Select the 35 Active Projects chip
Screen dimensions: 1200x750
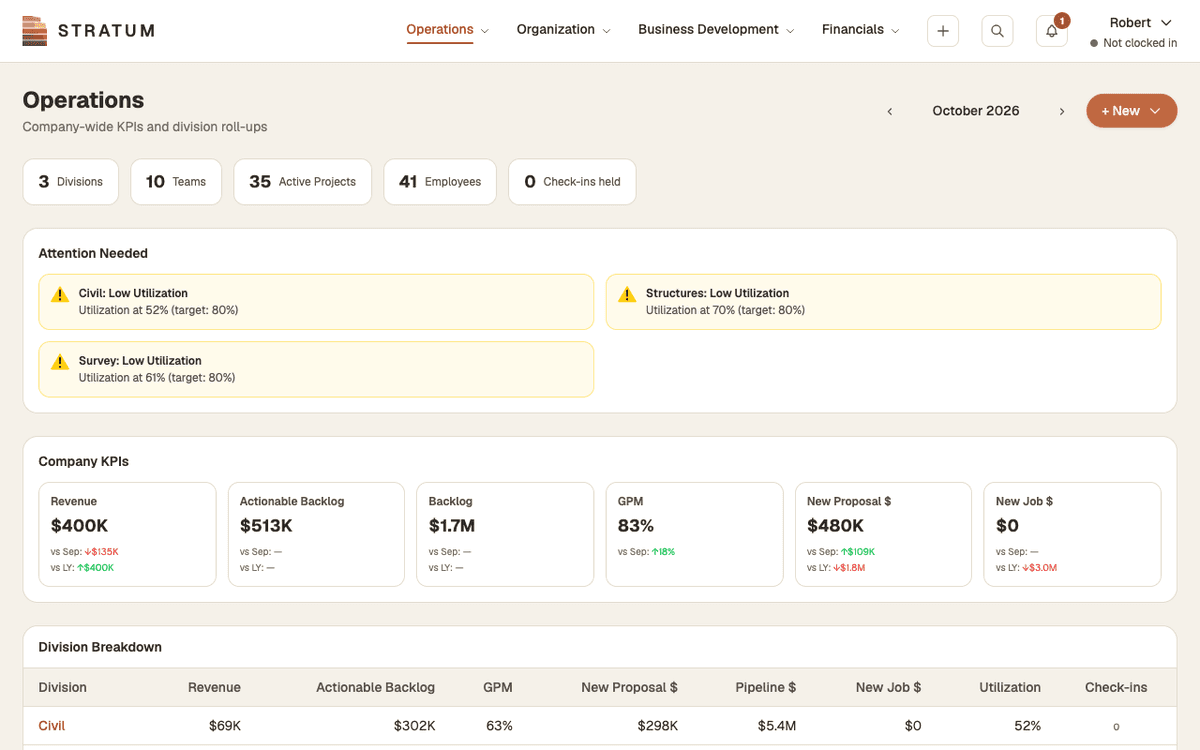[303, 182]
